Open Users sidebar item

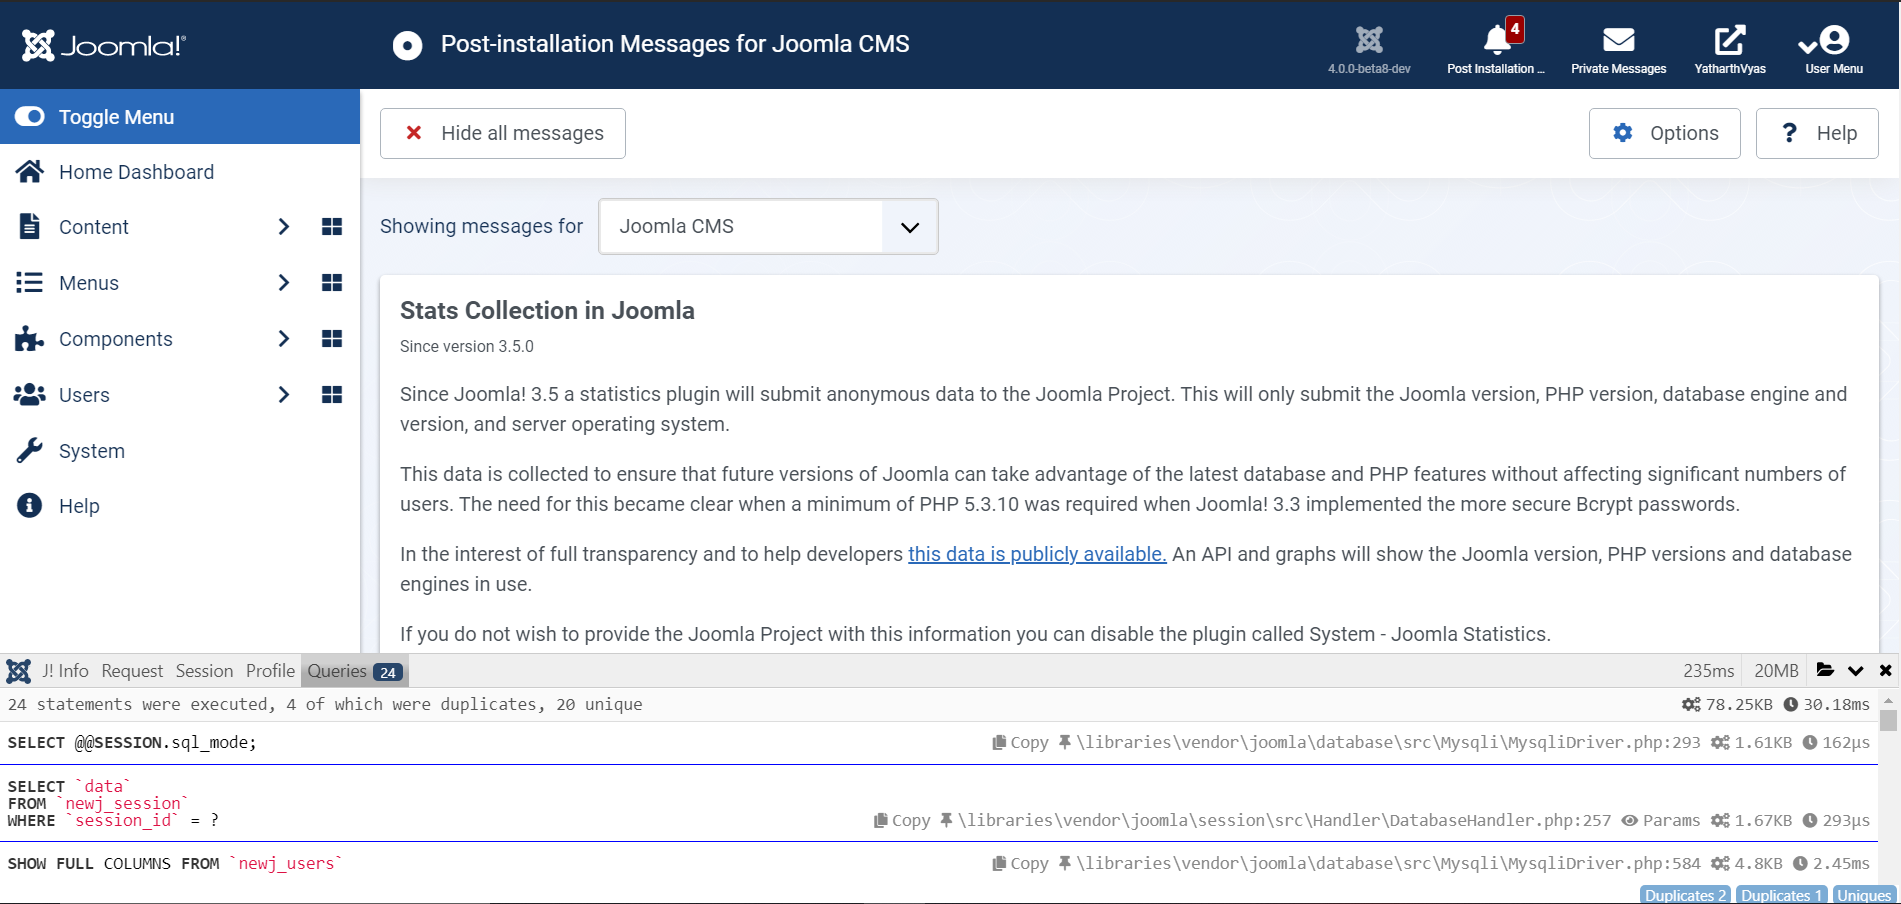(x=84, y=395)
